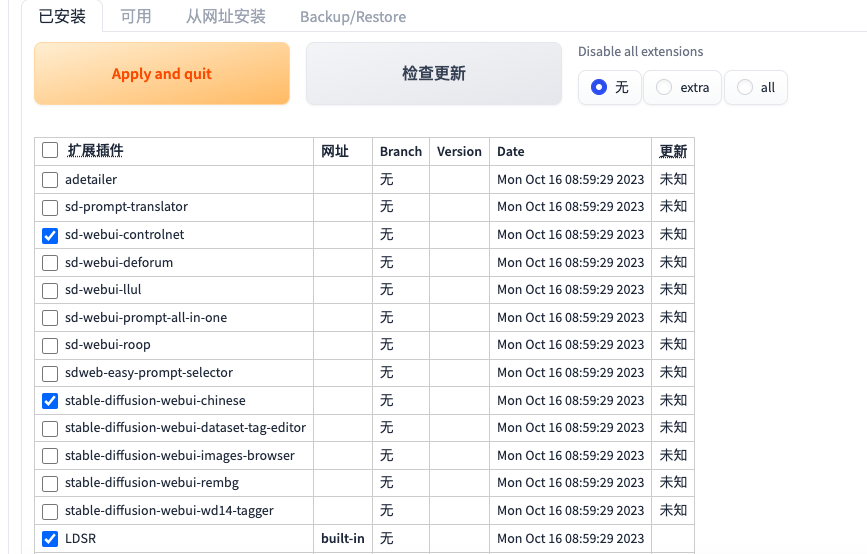Click the sdweb-easy-prompt-selector extension name

149,373
